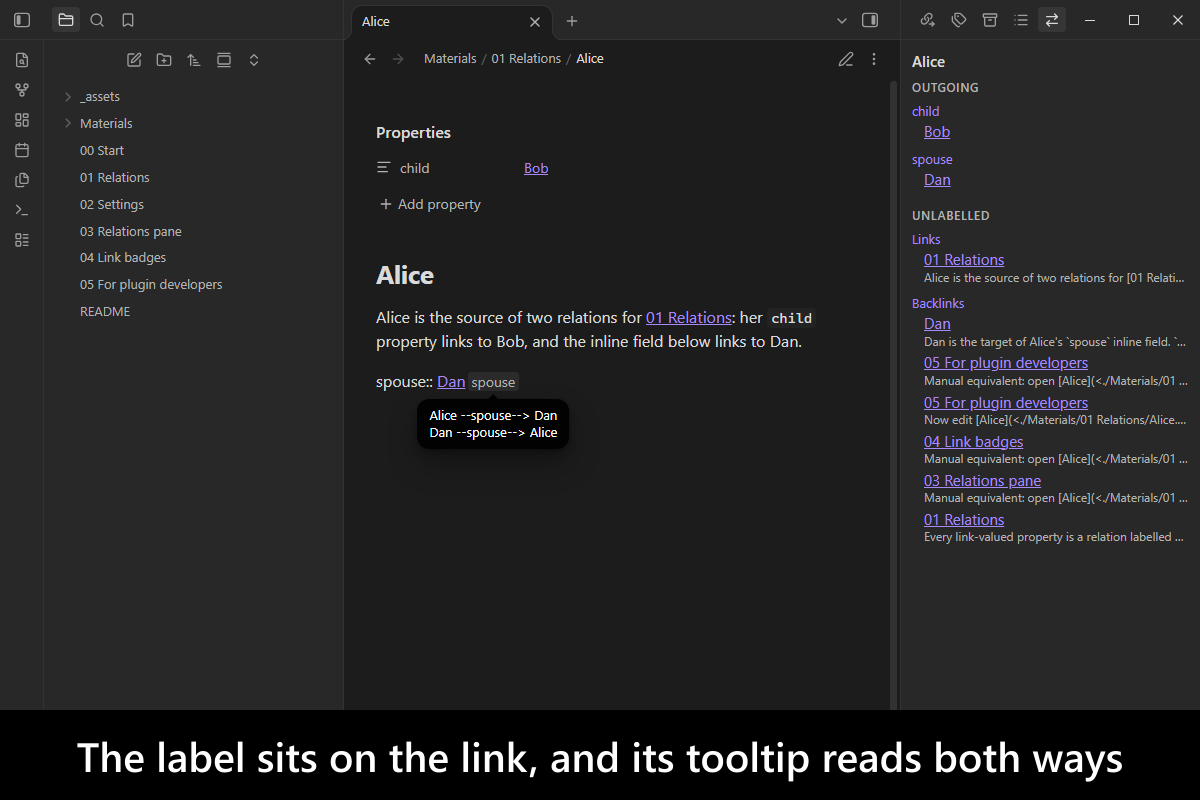Open Dan under Backlinks section
Viewport: 1200px width, 800px height.
point(937,324)
